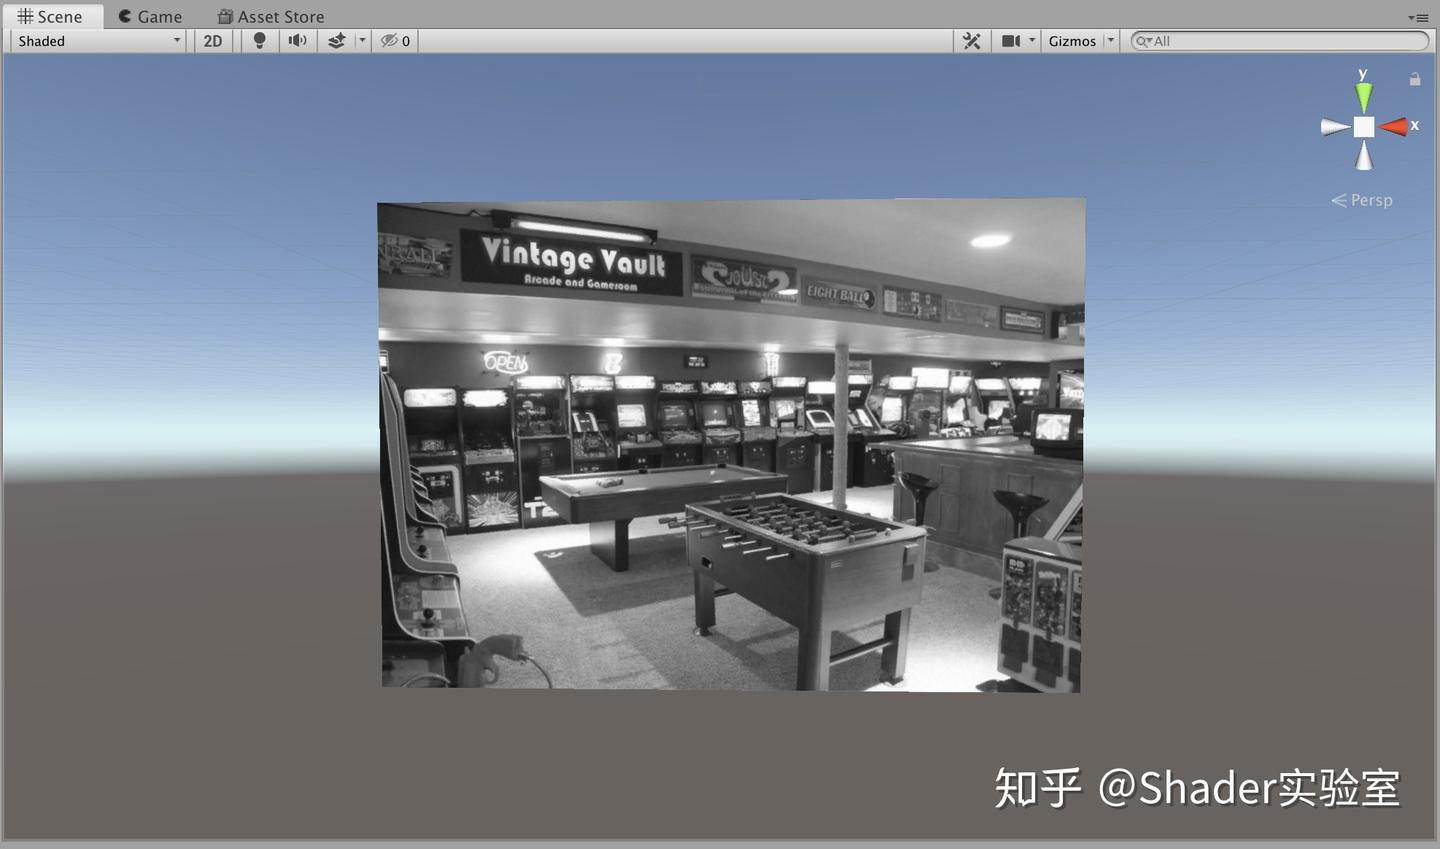Open the component tools wrench icon

971,41
